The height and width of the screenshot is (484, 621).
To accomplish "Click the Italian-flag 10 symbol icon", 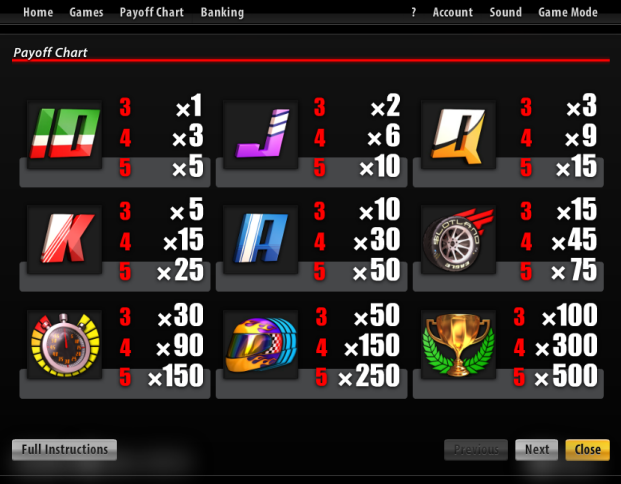I will pos(65,134).
